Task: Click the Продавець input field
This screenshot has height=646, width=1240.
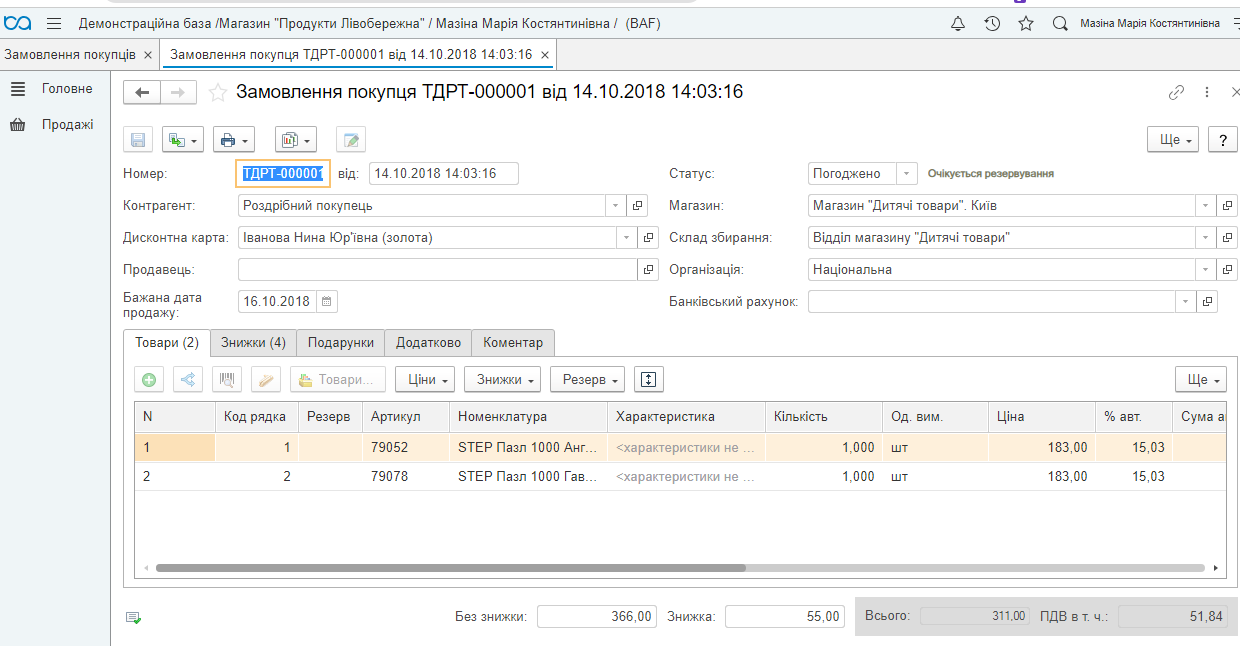Action: [x=437, y=270]
